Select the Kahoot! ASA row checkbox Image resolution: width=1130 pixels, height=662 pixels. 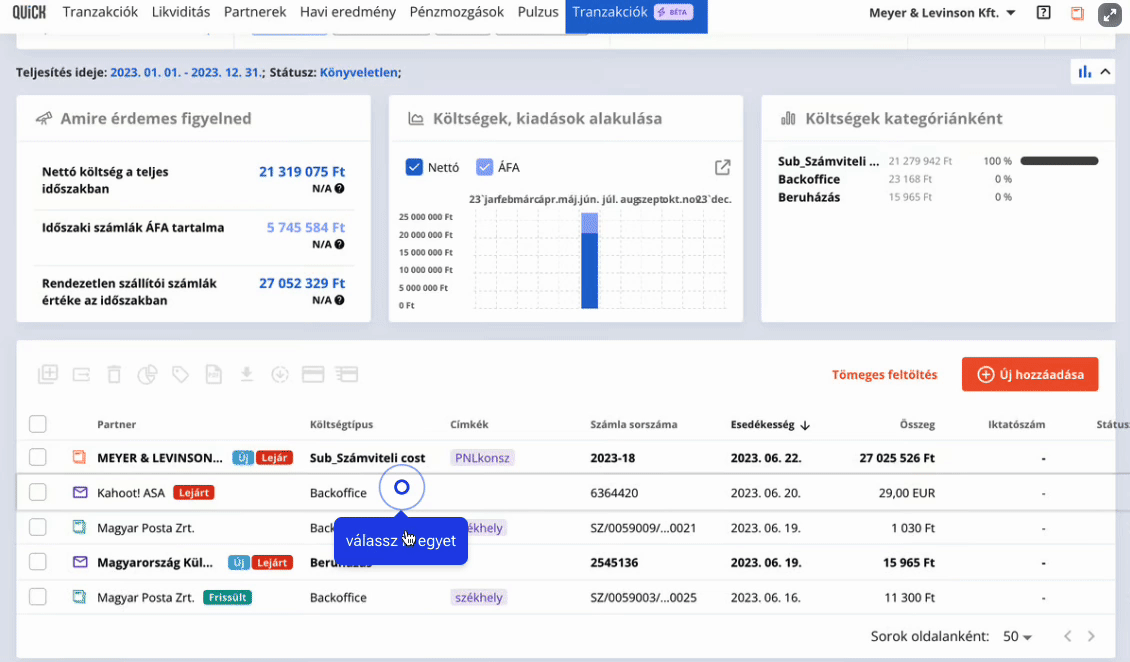[37, 493]
